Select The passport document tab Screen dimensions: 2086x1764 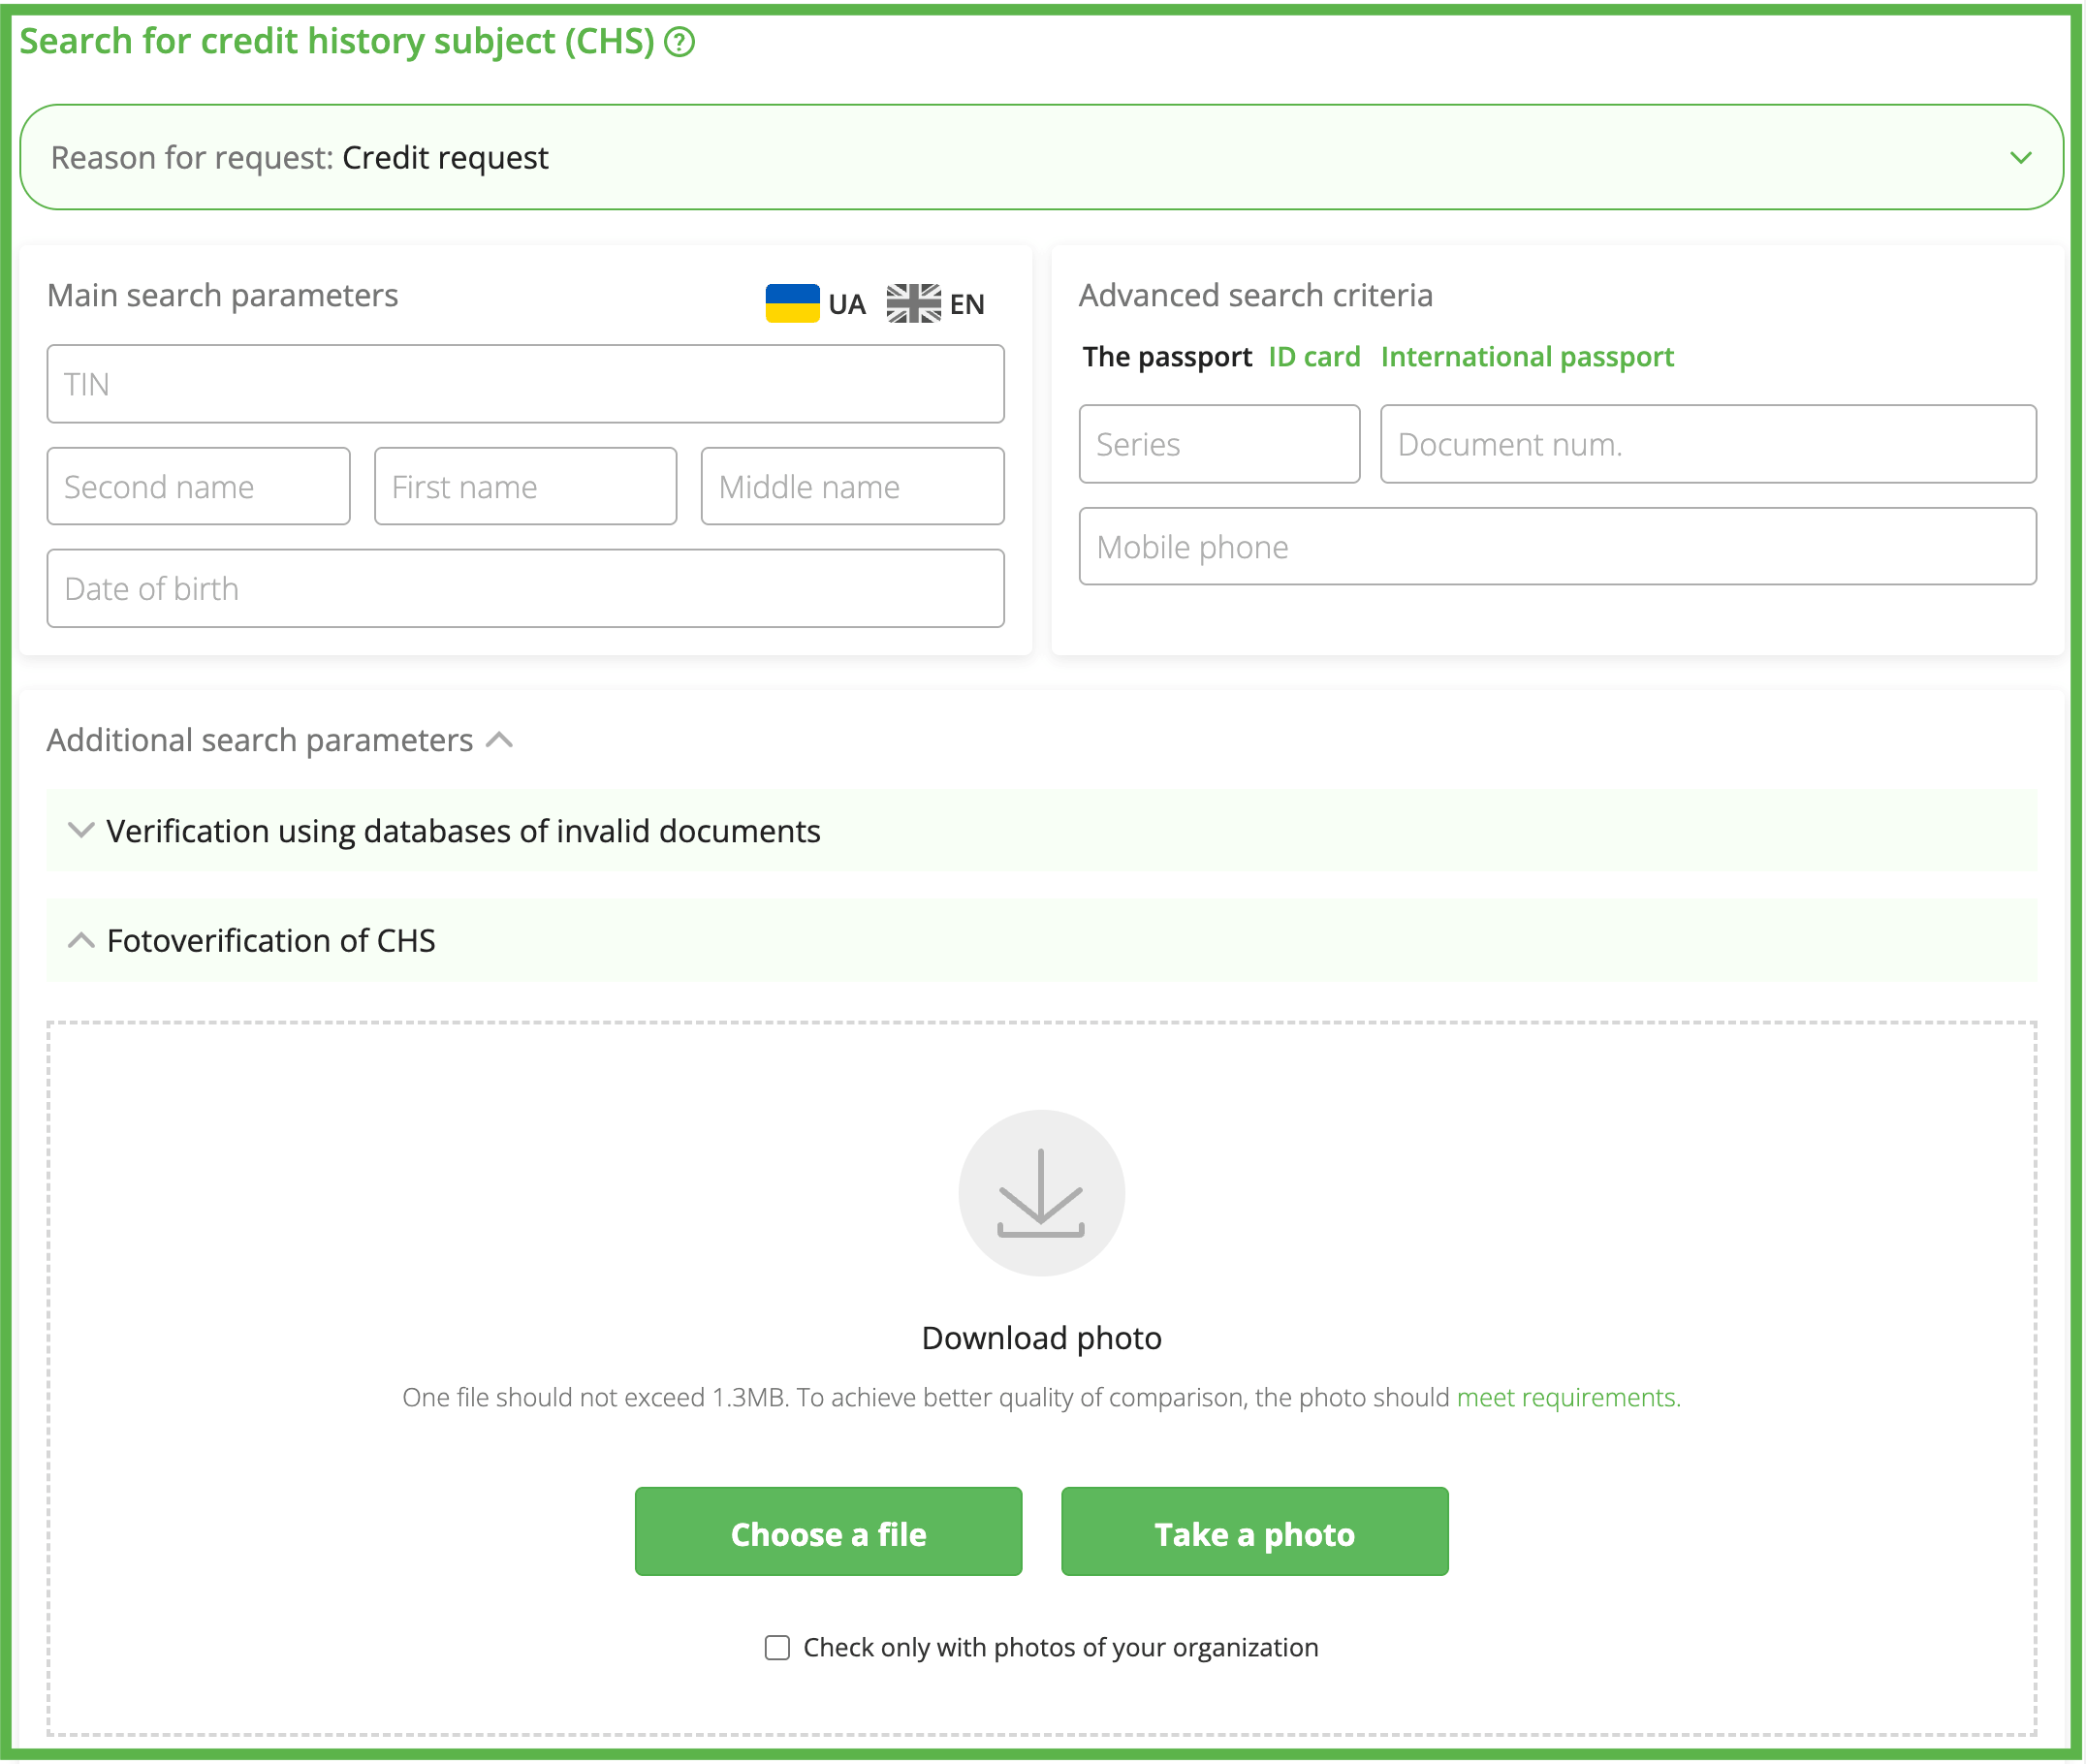coord(1166,357)
